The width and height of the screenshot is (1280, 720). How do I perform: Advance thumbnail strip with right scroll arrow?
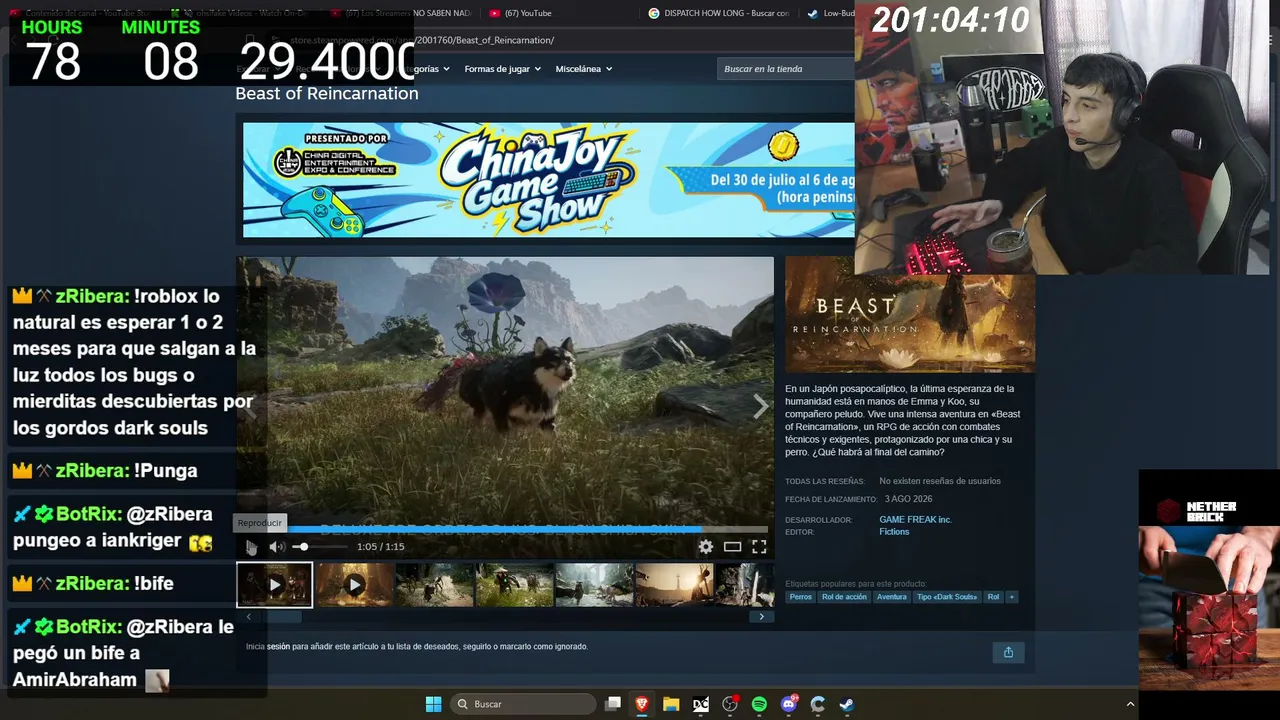point(761,617)
